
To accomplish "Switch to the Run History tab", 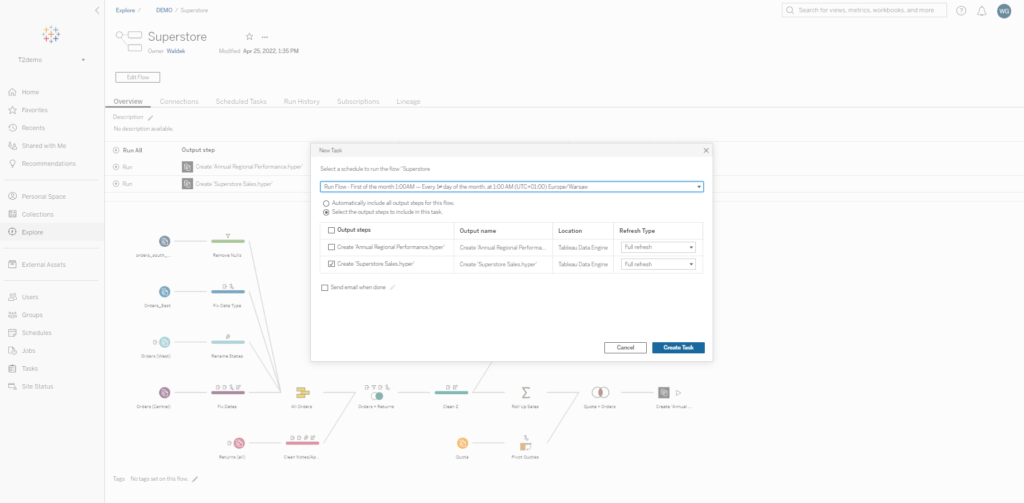I will (301, 101).
